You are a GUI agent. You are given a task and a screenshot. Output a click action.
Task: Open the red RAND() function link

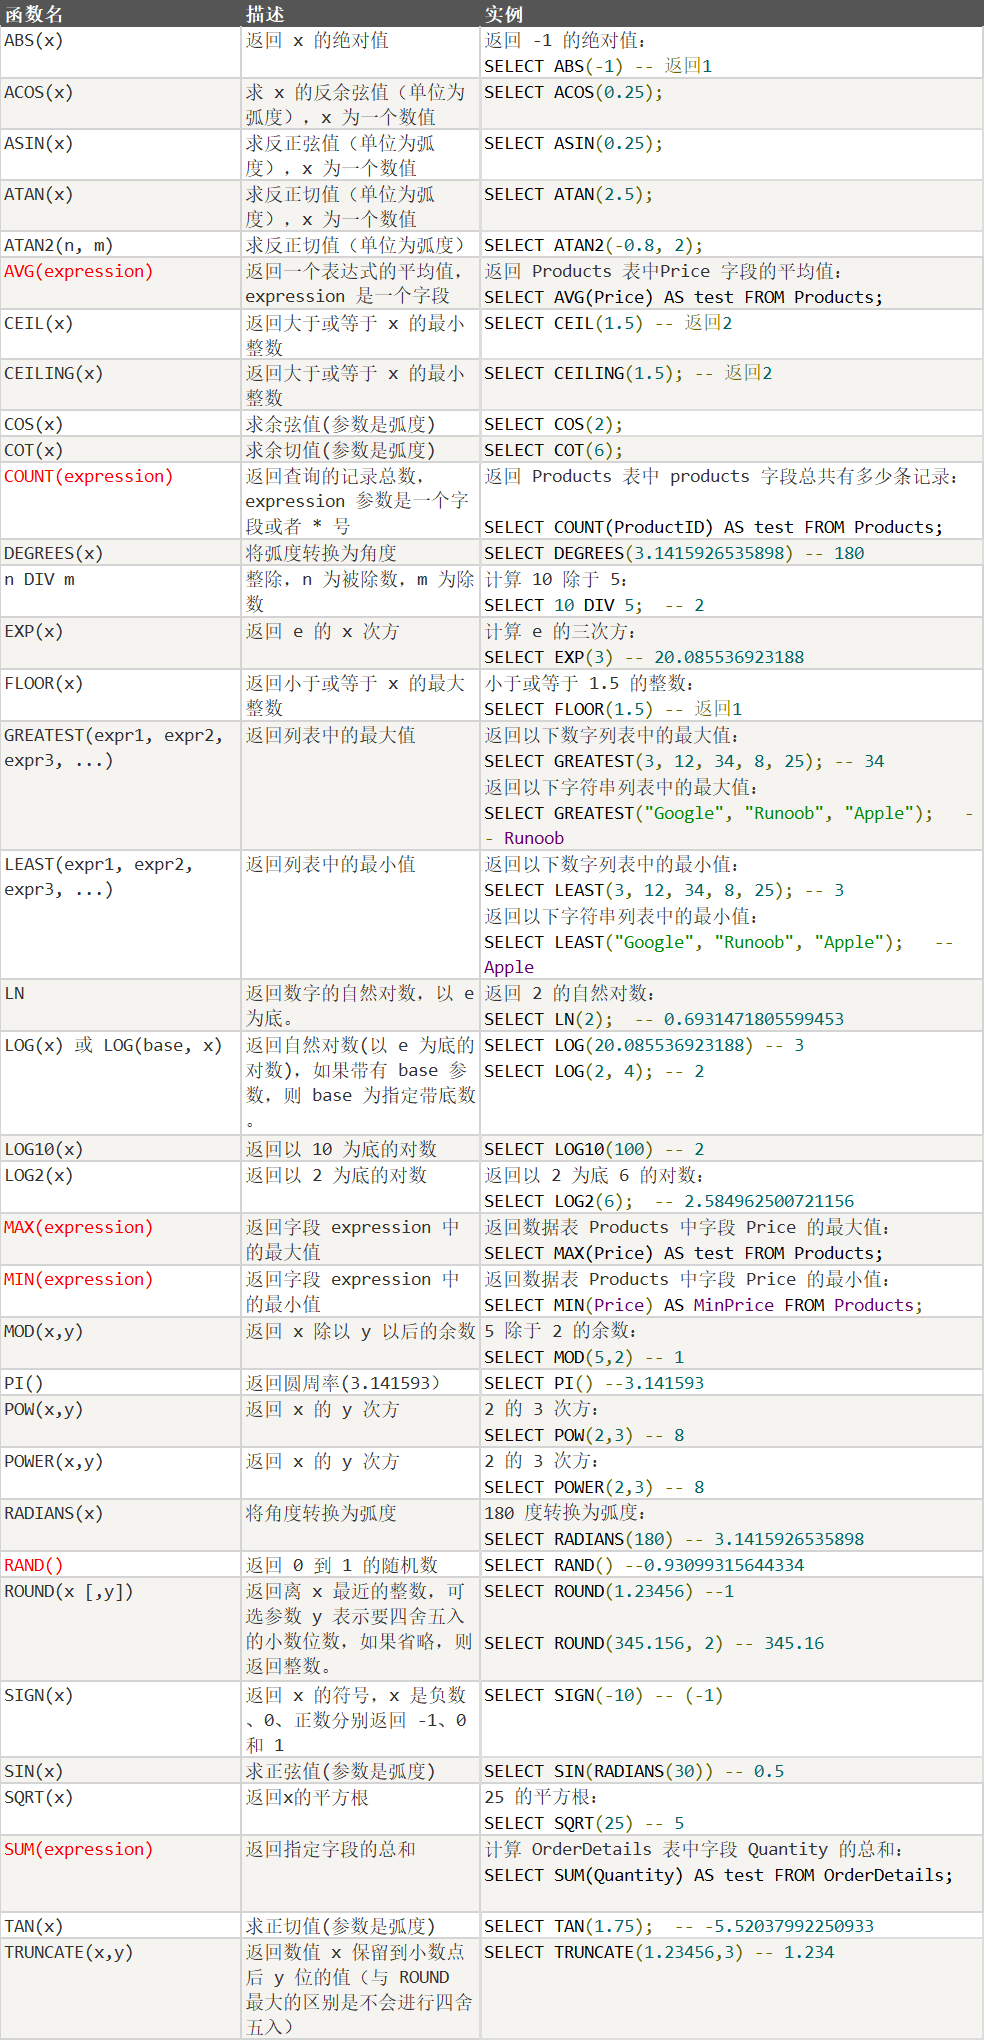tap(33, 1566)
